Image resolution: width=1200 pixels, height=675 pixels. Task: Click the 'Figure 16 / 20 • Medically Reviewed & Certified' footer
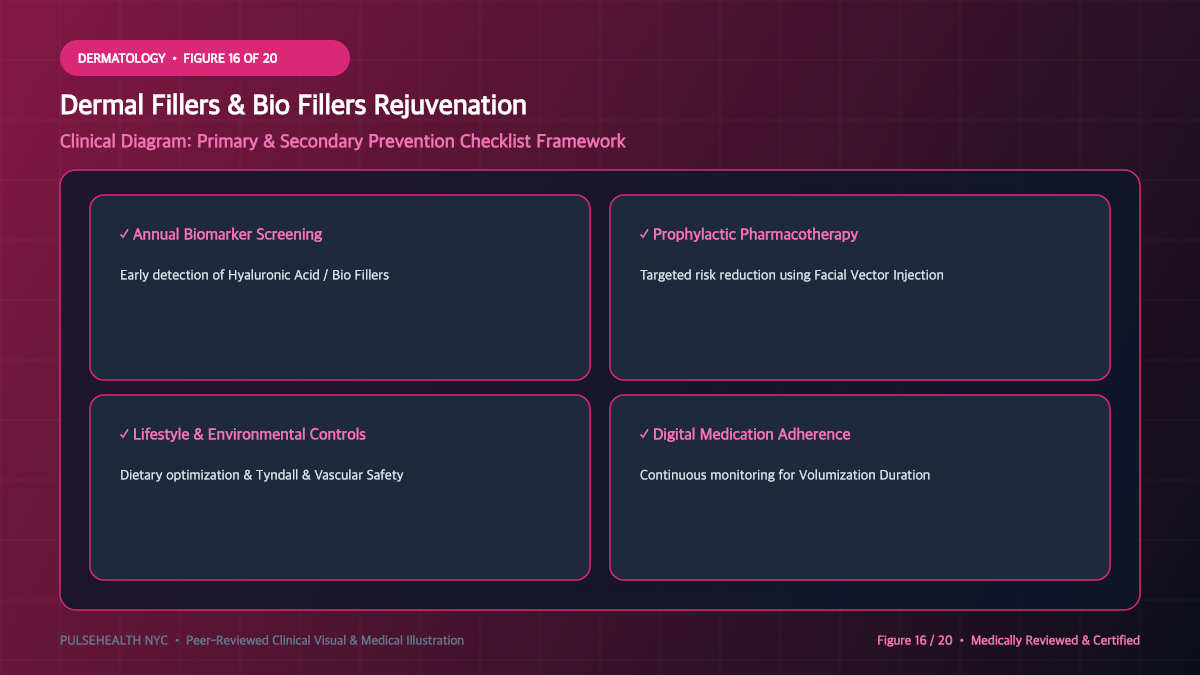click(x=1008, y=640)
